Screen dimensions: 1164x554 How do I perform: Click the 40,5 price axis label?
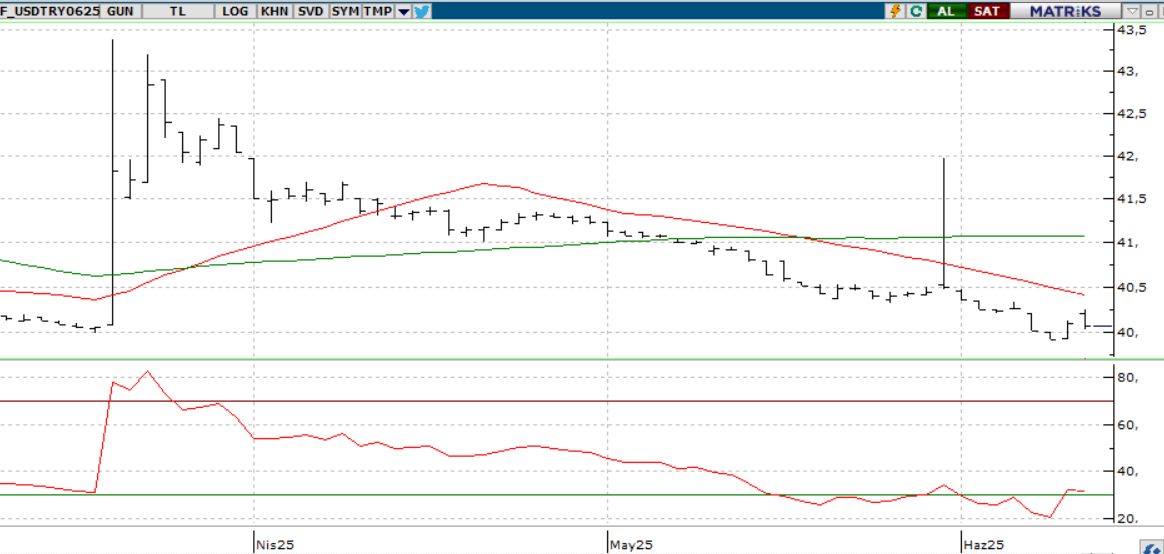pyautogui.click(x=1131, y=287)
